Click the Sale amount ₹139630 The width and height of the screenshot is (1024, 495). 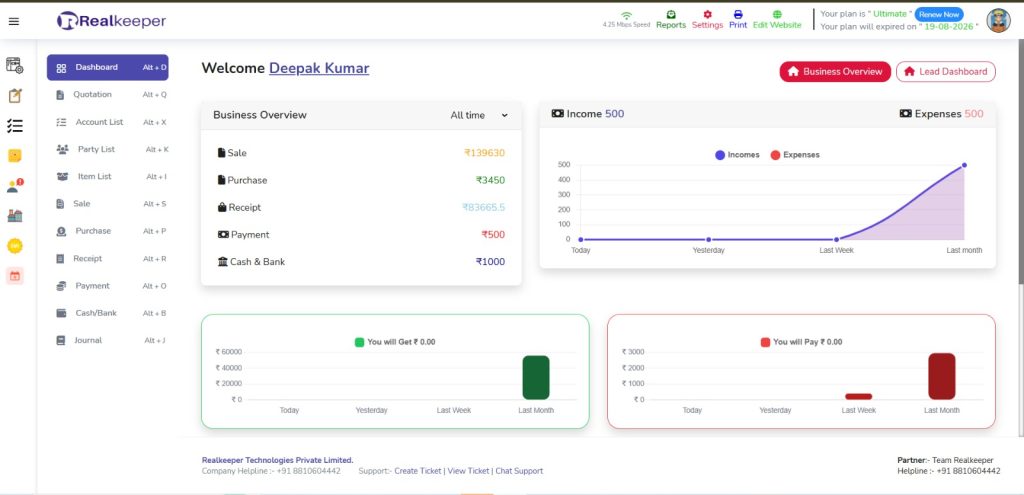(x=485, y=153)
